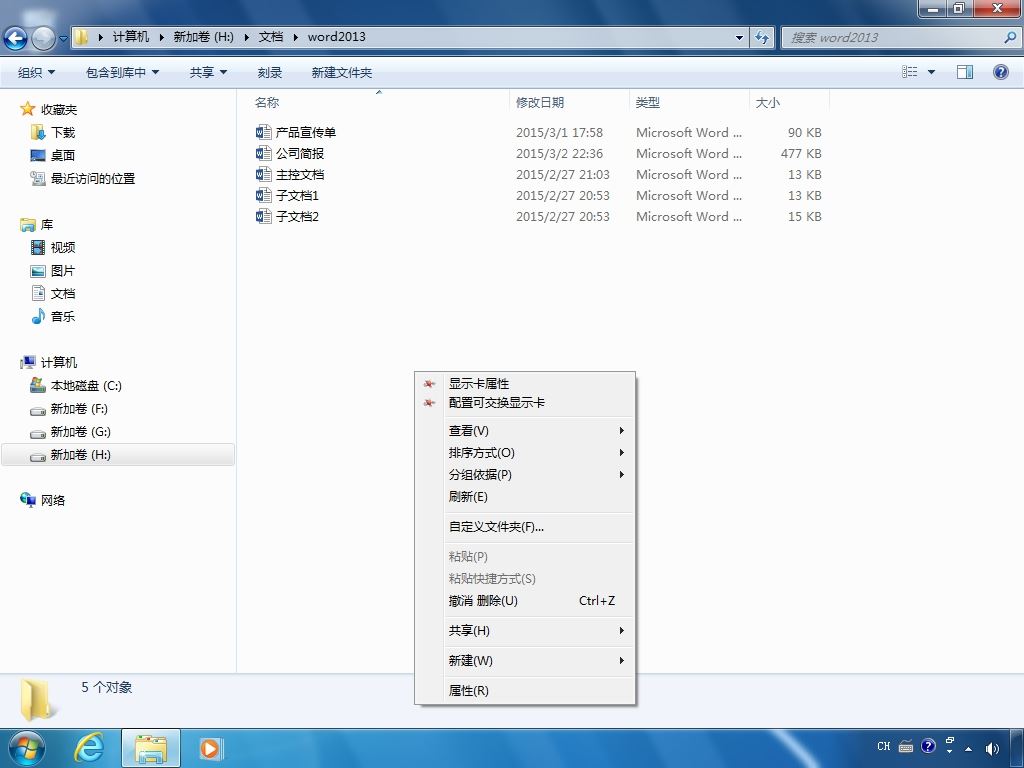The width and height of the screenshot is (1024, 768).
Task: Select the 产品宣传单 Word file icon
Action: (x=263, y=133)
